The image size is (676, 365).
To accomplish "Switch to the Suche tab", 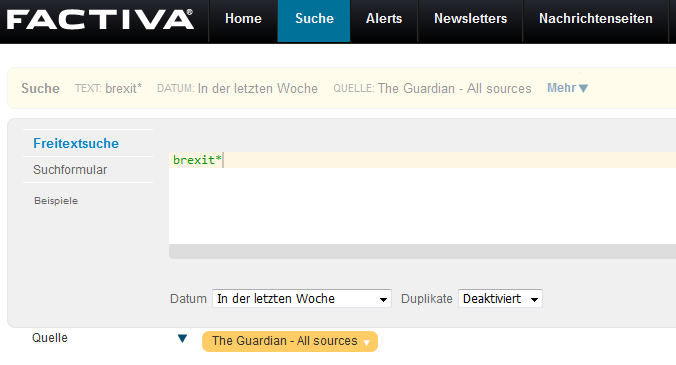I will pos(314,19).
